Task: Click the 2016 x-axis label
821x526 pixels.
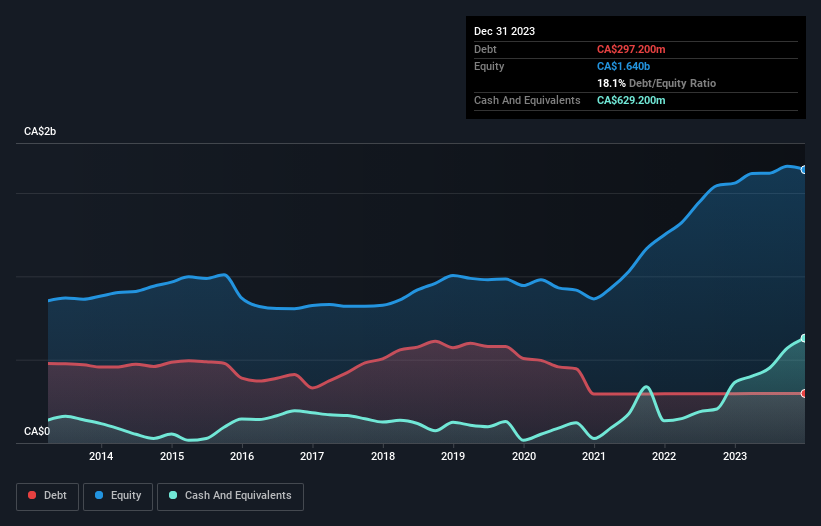Action: [242, 456]
